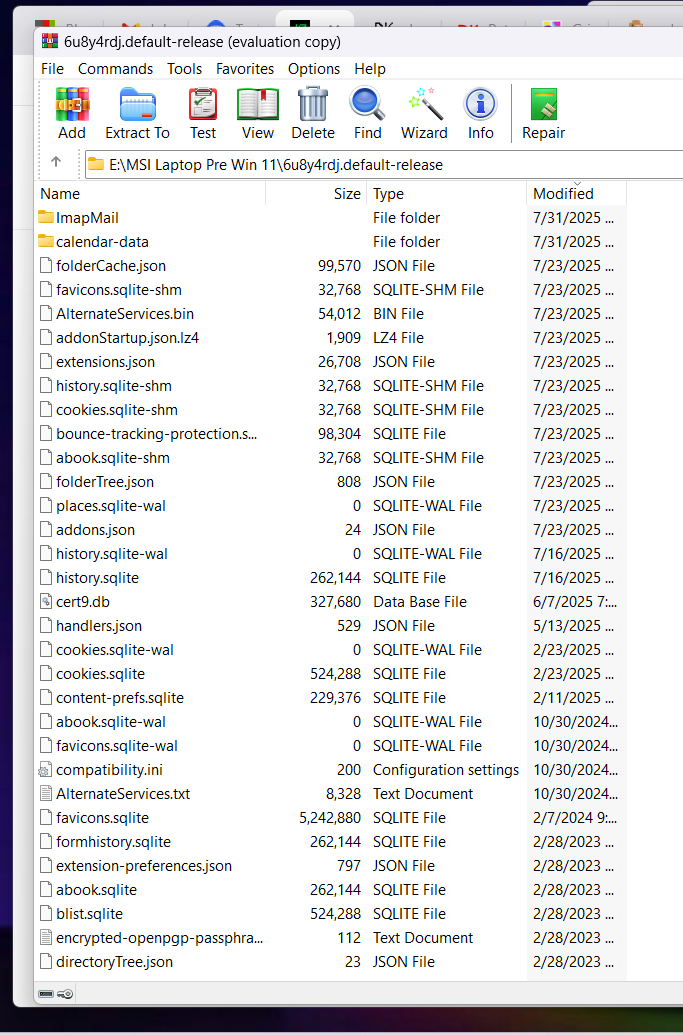Open the Tools menu
This screenshot has height=1035, width=683.
tap(184, 69)
